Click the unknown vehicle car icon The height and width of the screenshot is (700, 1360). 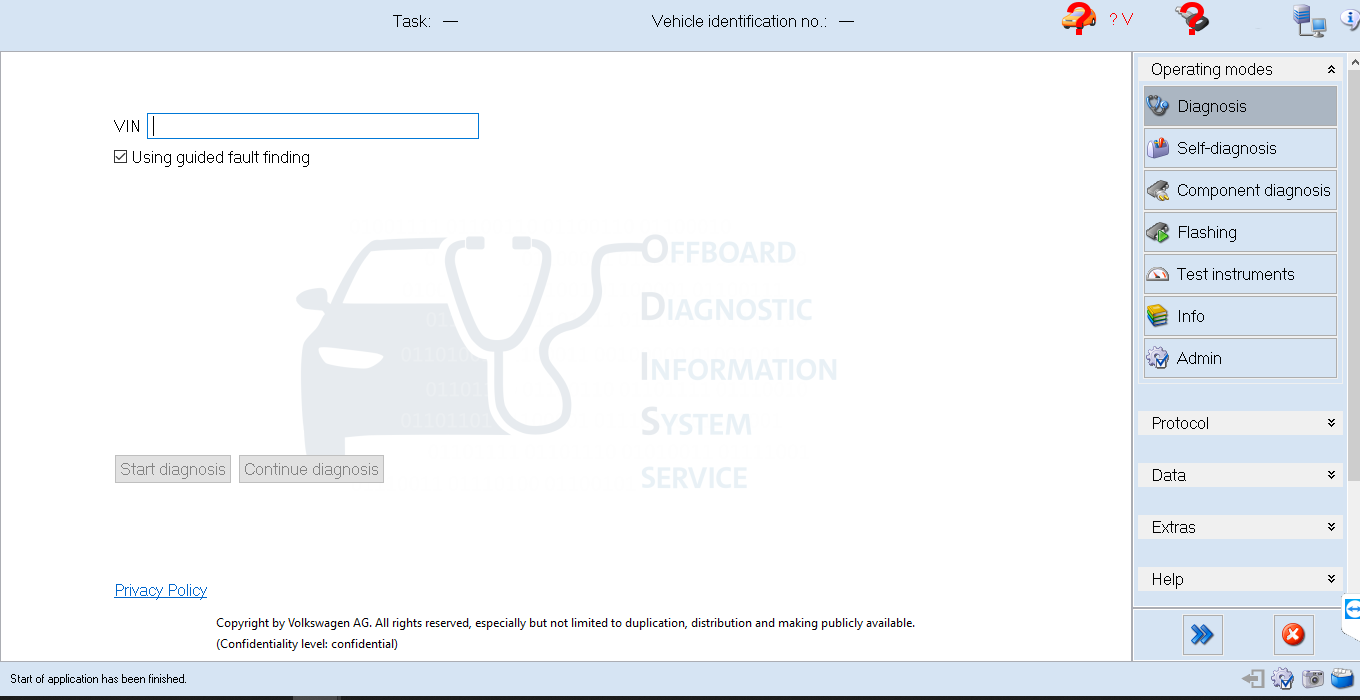click(x=1079, y=20)
